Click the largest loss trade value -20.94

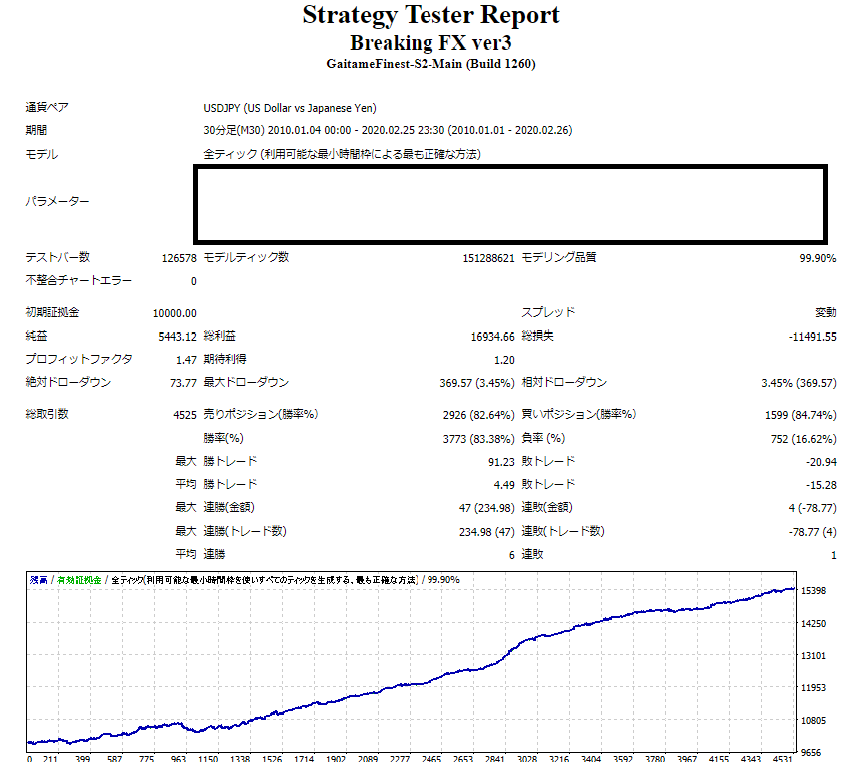pyautogui.click(x=821, y=462)
